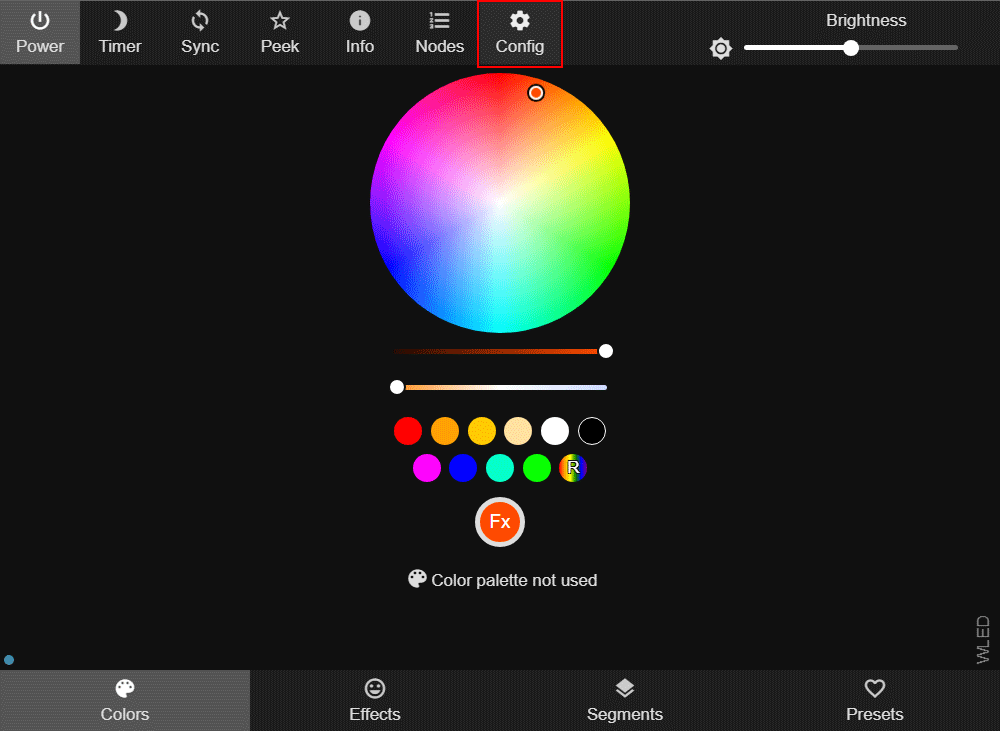Select the white color swatch
Image resolution: width=1000 pixels, height=731 pixels.
[x=555, y=431]
